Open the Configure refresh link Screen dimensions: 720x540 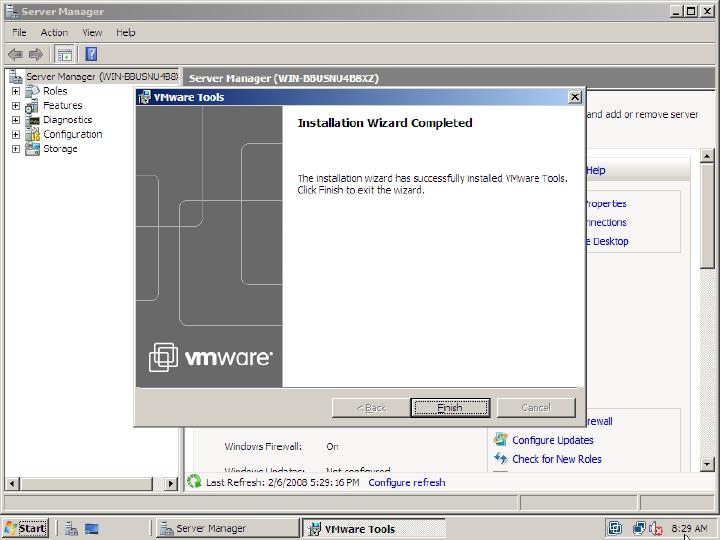click(x=406, y=483)
